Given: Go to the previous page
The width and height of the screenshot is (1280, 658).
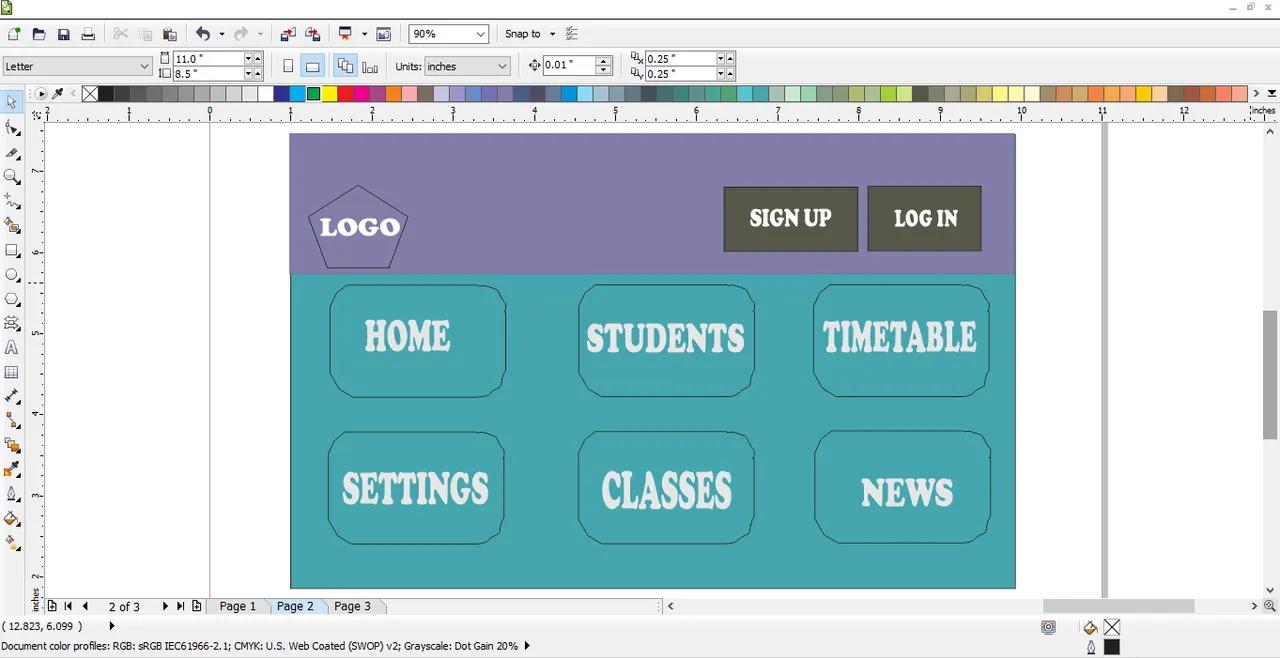Looking at the screenshot, I should coord(85,606).
